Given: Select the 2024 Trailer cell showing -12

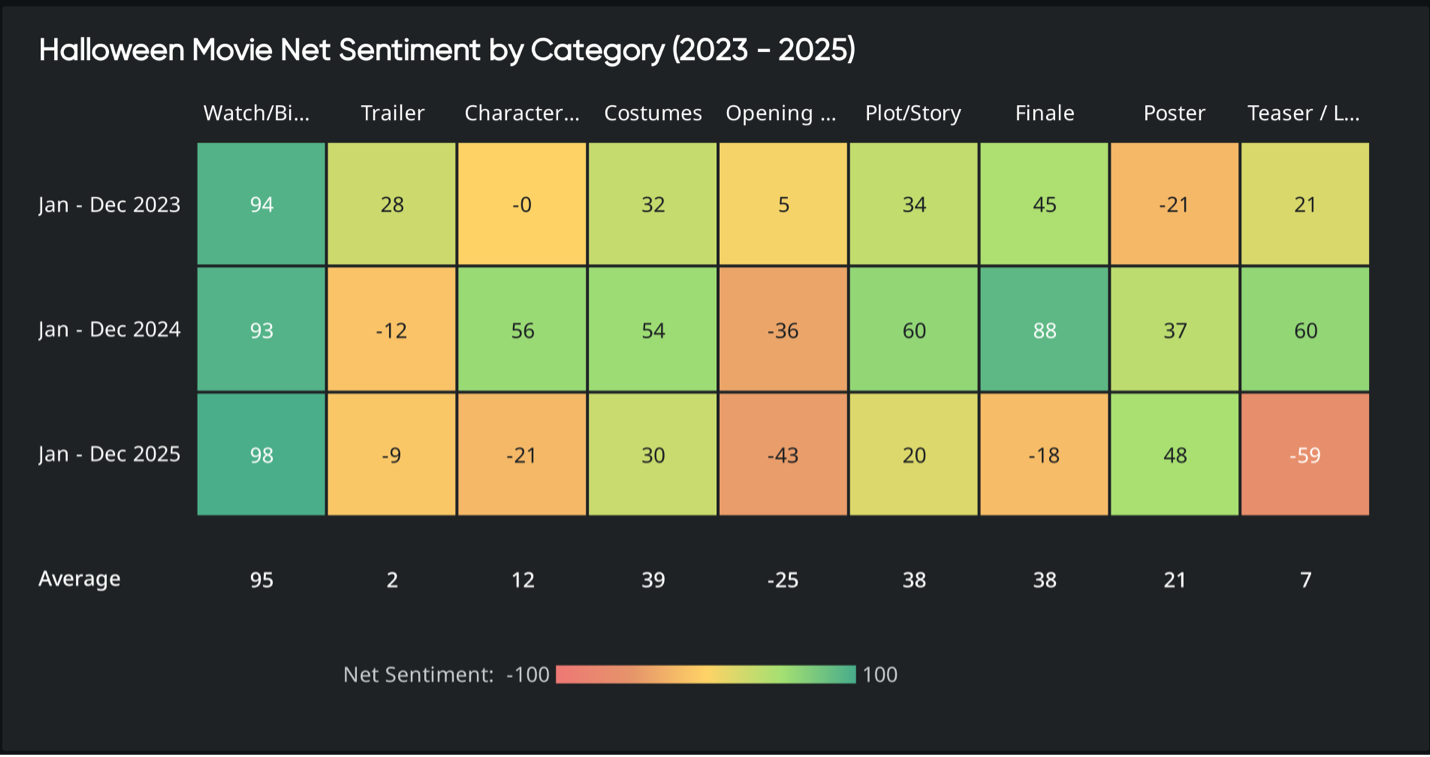Looking at the screenshot, I should 392,330.
